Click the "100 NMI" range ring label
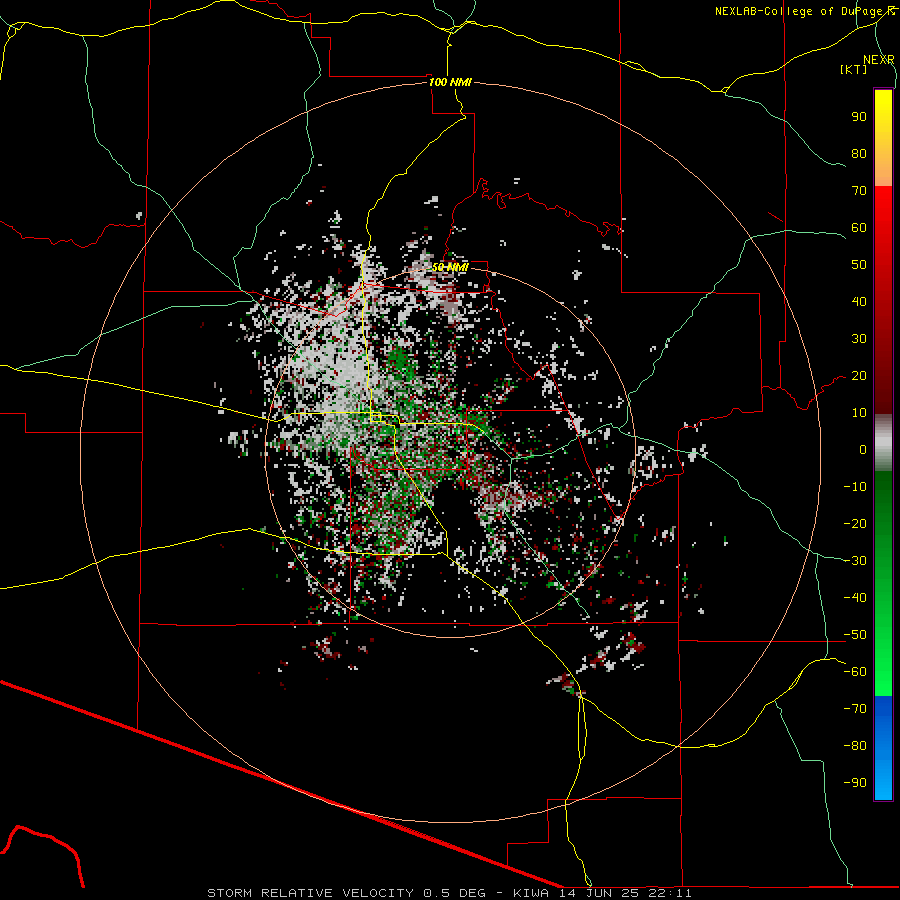 click(x=450, y=82)
